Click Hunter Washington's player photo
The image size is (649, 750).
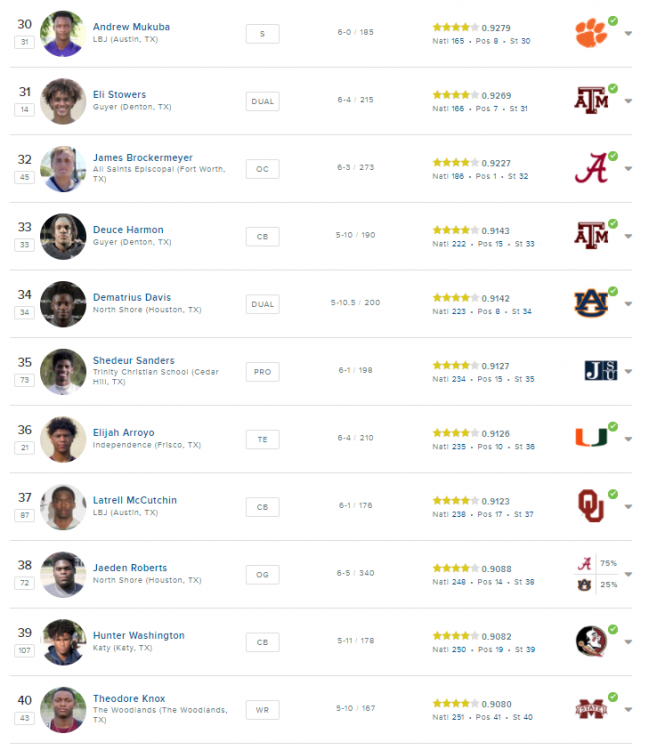coord(63,642)
